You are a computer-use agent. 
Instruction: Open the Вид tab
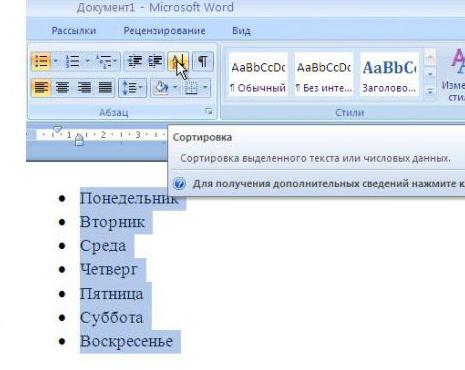click(241, 31)
